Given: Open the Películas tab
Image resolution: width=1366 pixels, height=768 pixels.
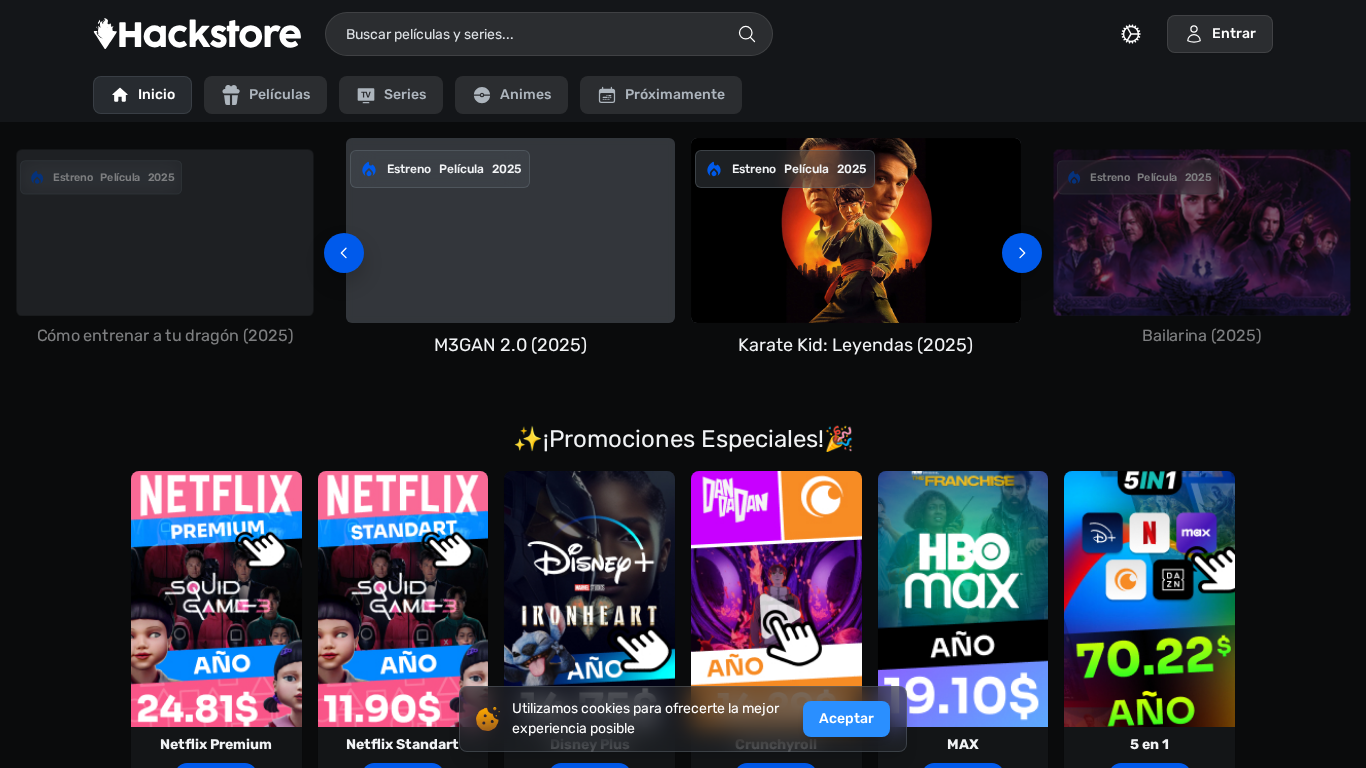Looking at the screenshot, I should tap(265, 95).
